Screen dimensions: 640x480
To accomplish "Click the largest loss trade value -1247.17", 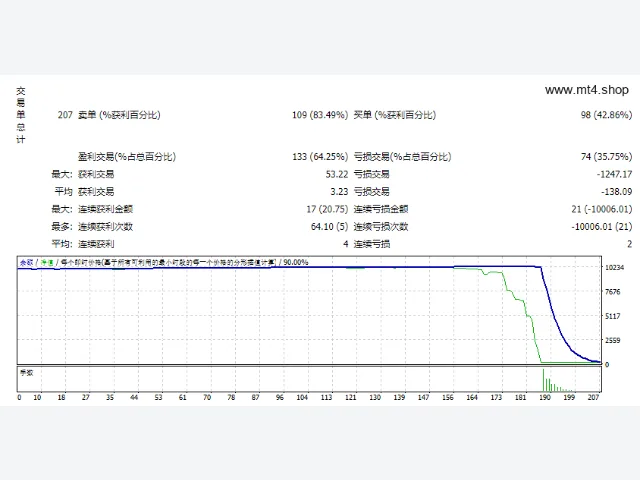I will pos(614,174).
